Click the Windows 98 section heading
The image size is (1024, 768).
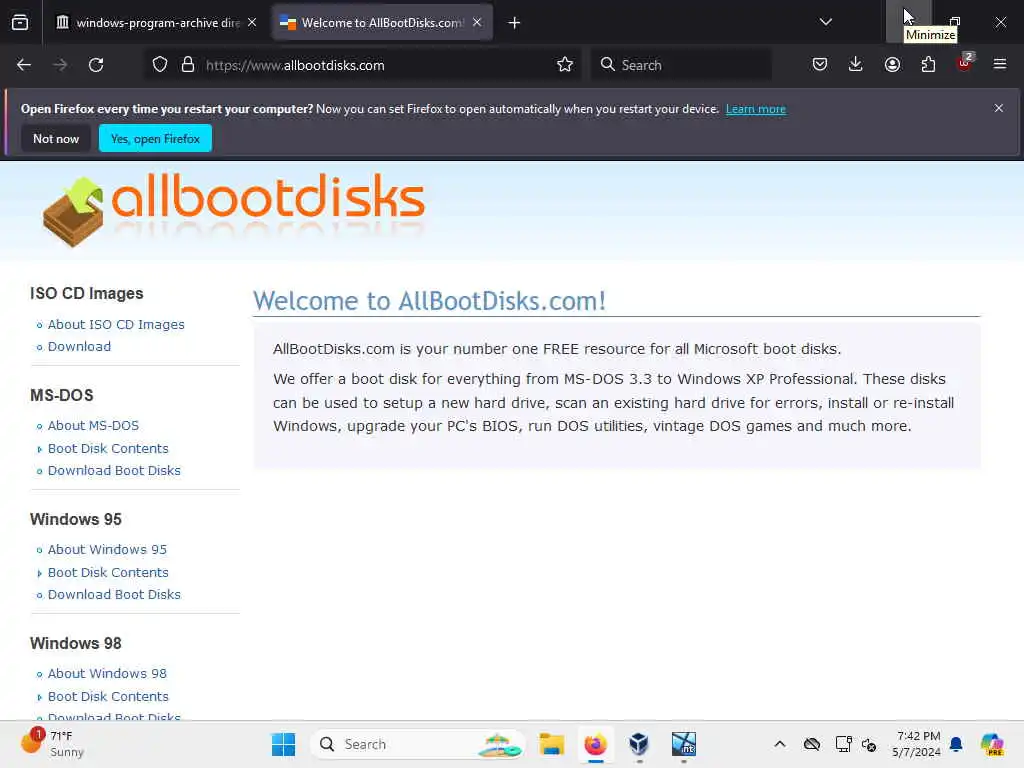[76, 643]
